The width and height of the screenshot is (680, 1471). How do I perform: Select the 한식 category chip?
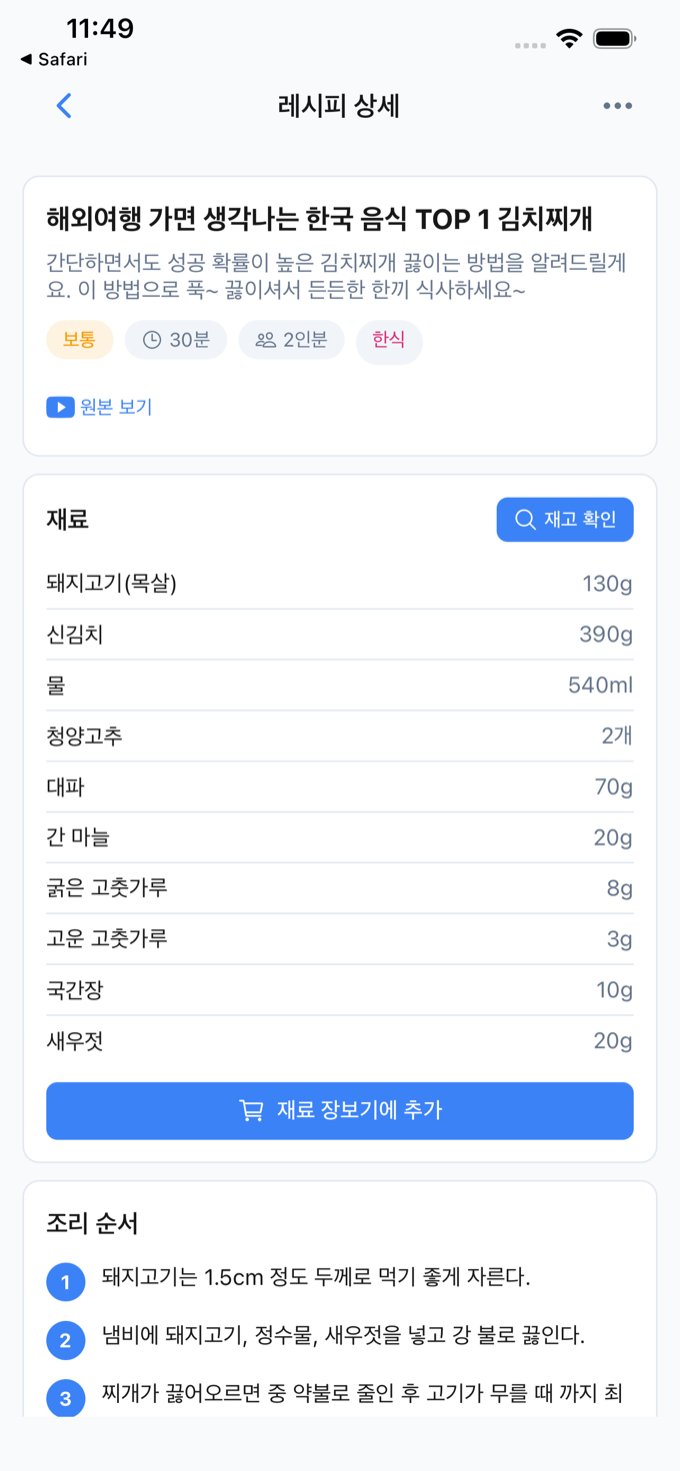[x=389, y=339]
